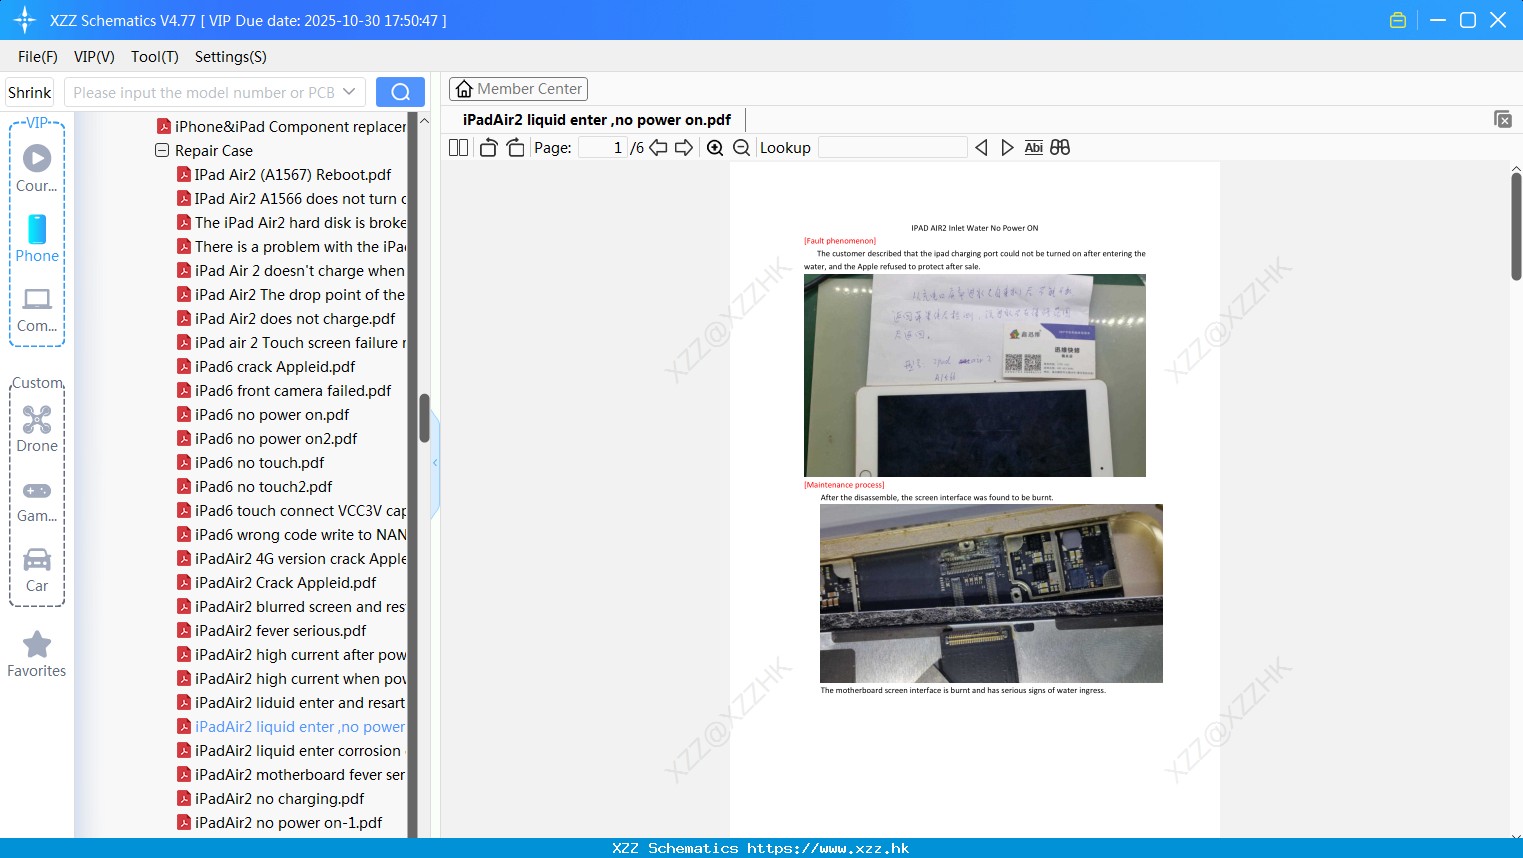This screenshot has height=858, width=1523.
Task: Open iPad air 2 Touch screen failure file
Action: tap(292, 343)
